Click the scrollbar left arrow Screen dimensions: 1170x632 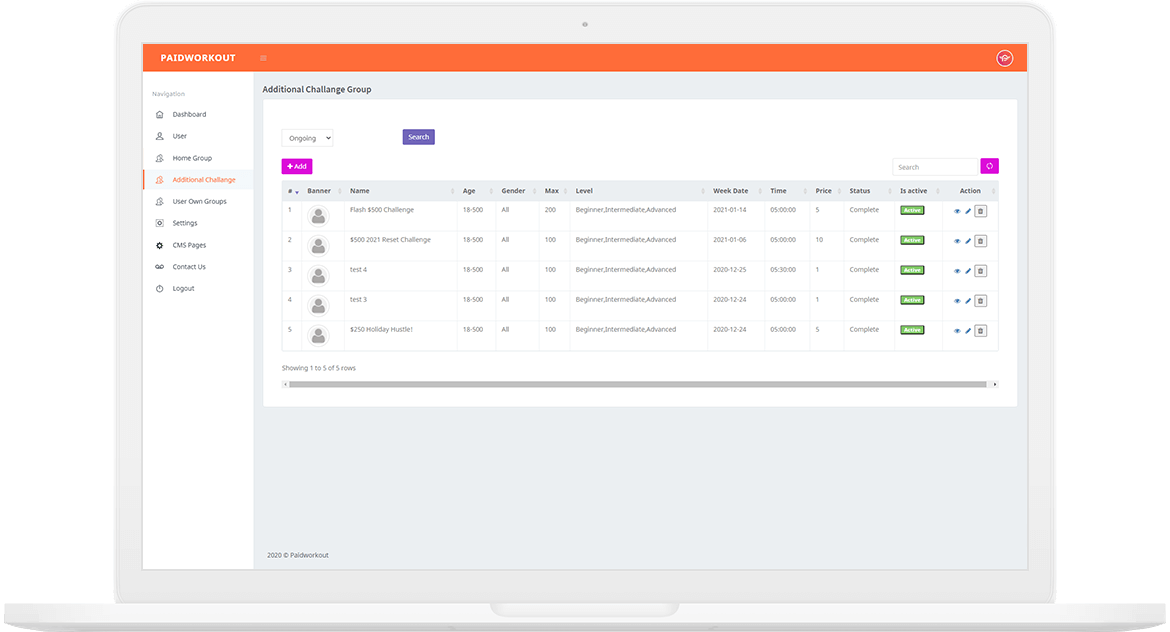point(285,384)
